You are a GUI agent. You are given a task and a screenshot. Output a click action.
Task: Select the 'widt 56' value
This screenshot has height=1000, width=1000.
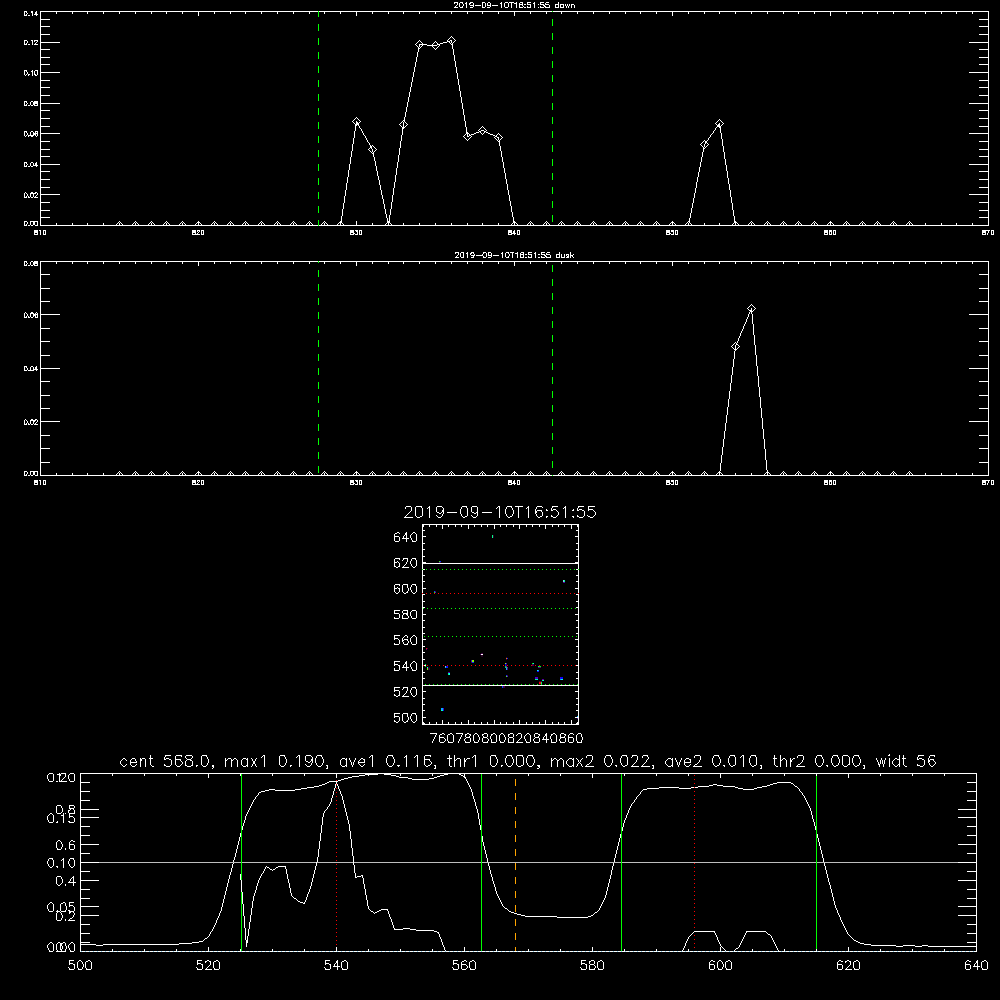[906, 761]
